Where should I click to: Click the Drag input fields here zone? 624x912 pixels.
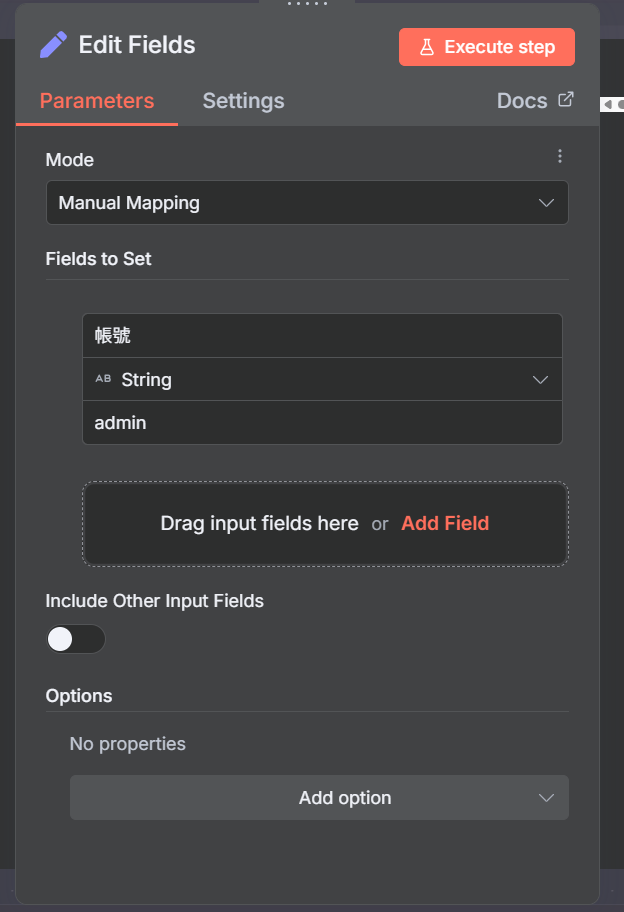259,523
